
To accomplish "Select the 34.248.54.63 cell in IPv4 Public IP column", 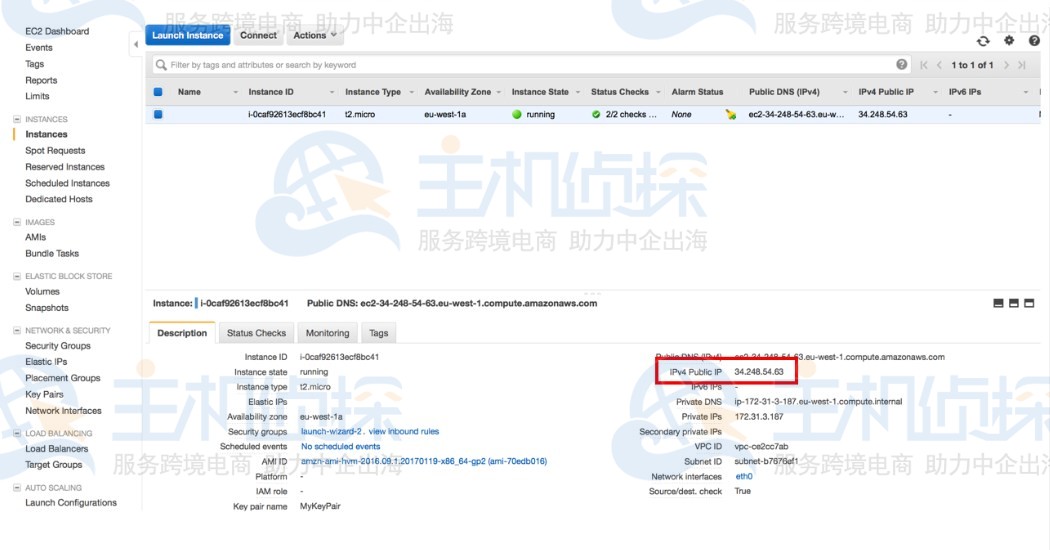I will pyautogui.click(x=883, y=115).
